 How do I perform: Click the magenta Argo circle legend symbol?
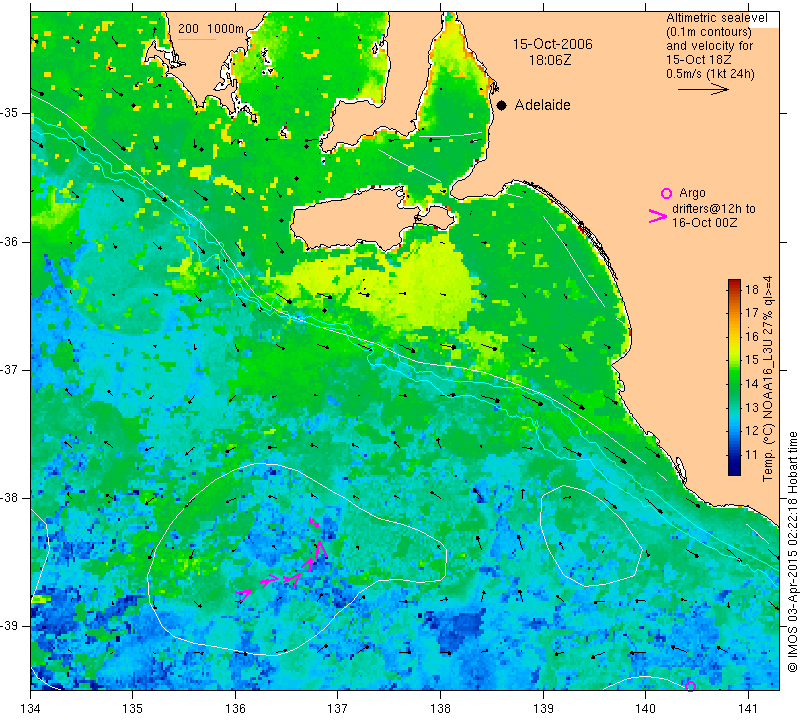[x=666, y=193]
